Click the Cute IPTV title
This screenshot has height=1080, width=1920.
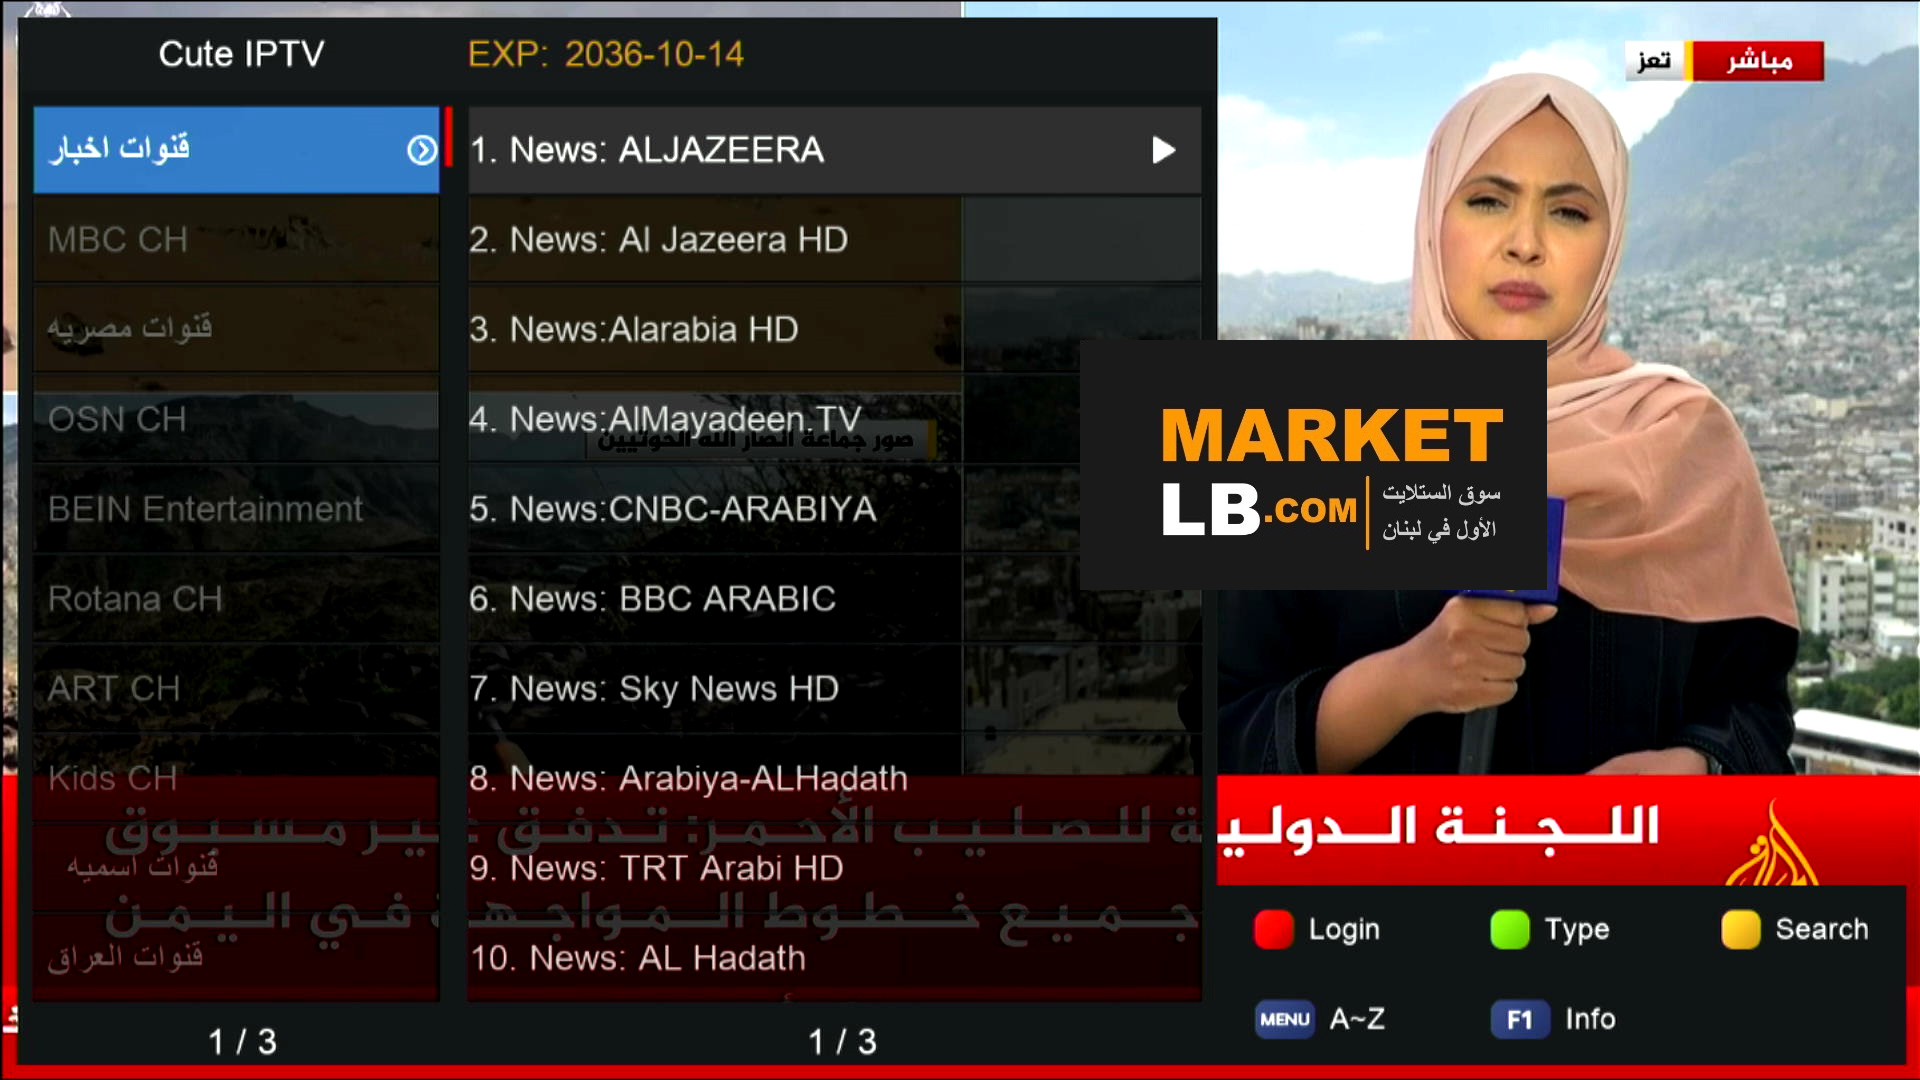coord(241,54)
